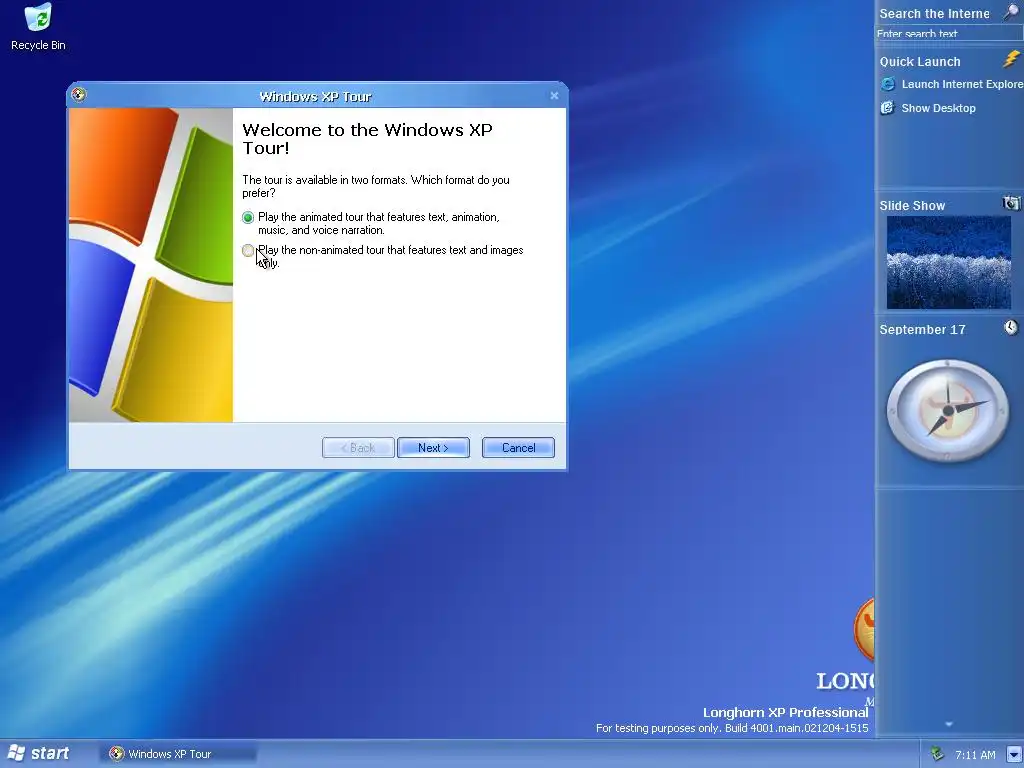Open the Slide Show picture thumbnail
This screenshot has width=1024, height=768.
(948, 263)
